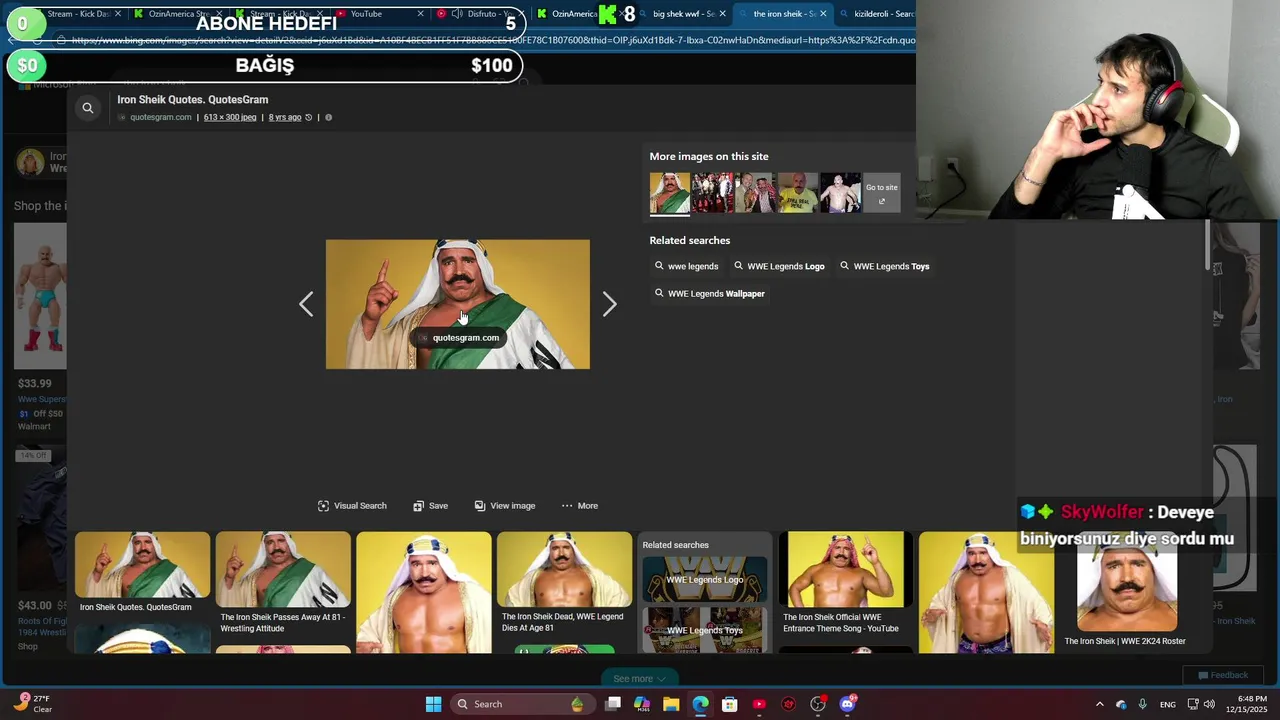The height and width of the screenshot is (720, 1280).
Task: Open Microsoft 365 taskbar app
Action: 642,704
